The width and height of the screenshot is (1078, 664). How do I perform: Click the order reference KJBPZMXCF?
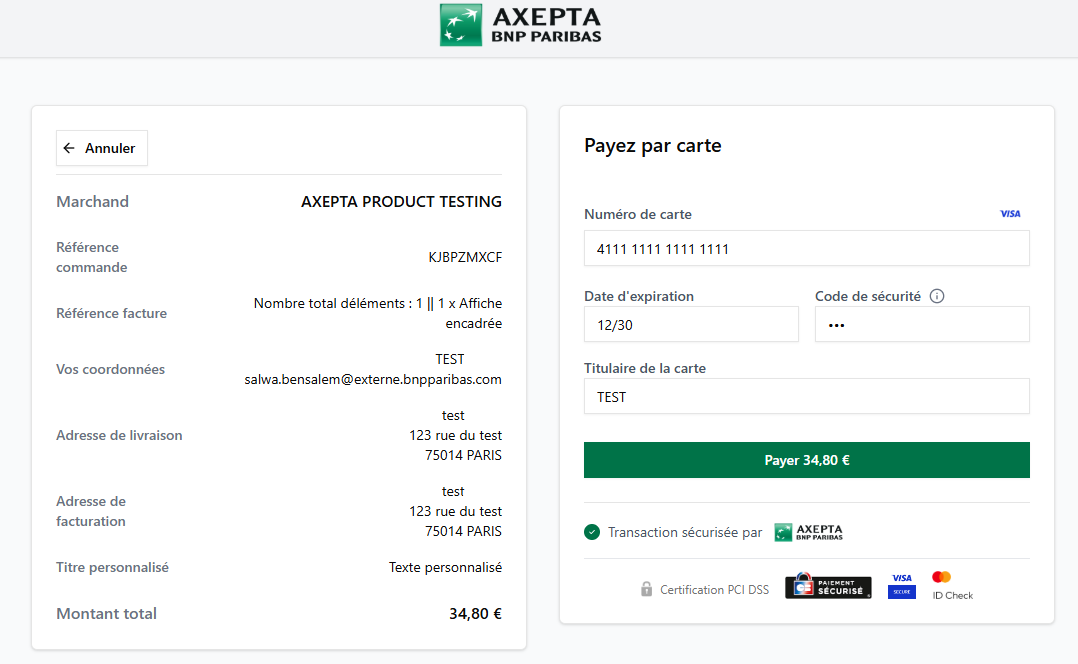click(465, 257)
